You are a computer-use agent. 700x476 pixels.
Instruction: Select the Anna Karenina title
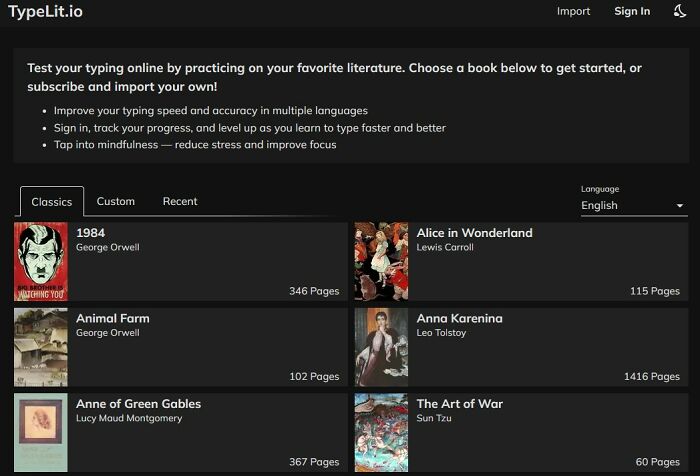point(459,318)
